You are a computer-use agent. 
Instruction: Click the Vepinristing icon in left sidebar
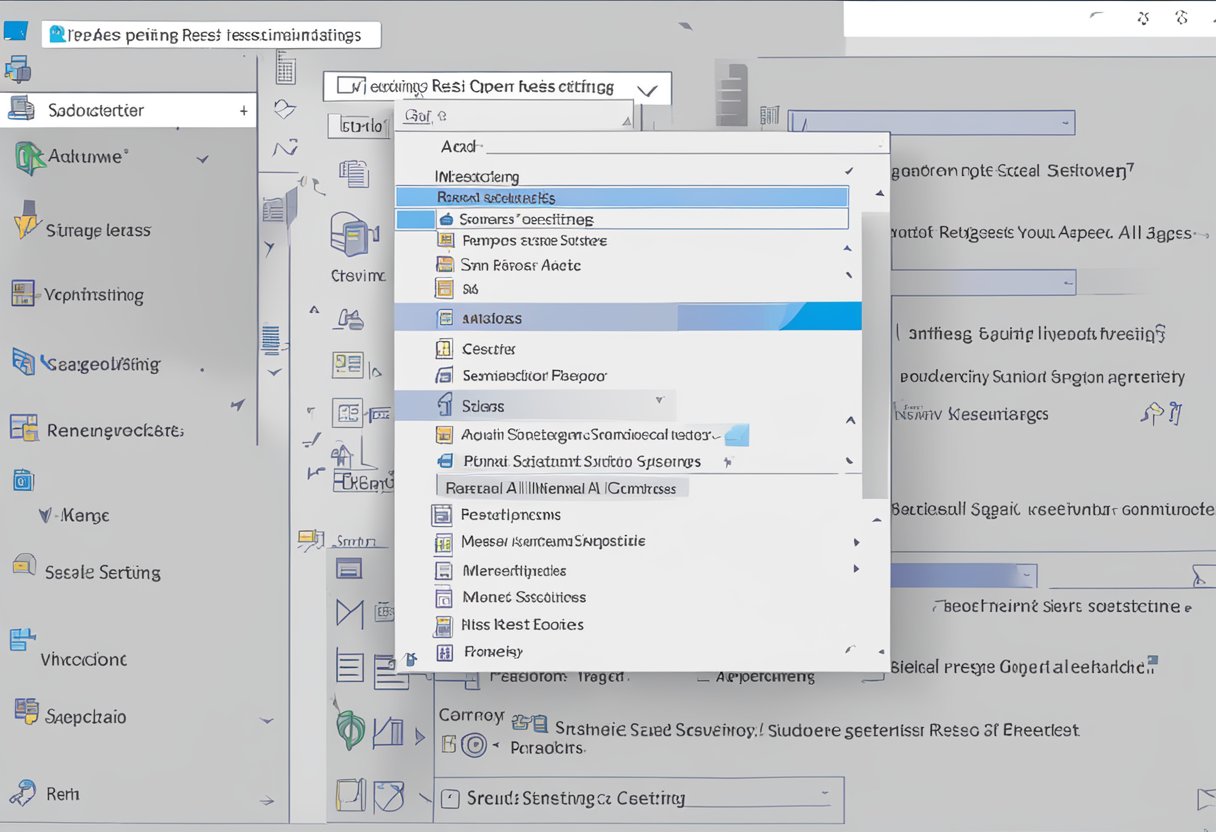click(x=22, y=293)
